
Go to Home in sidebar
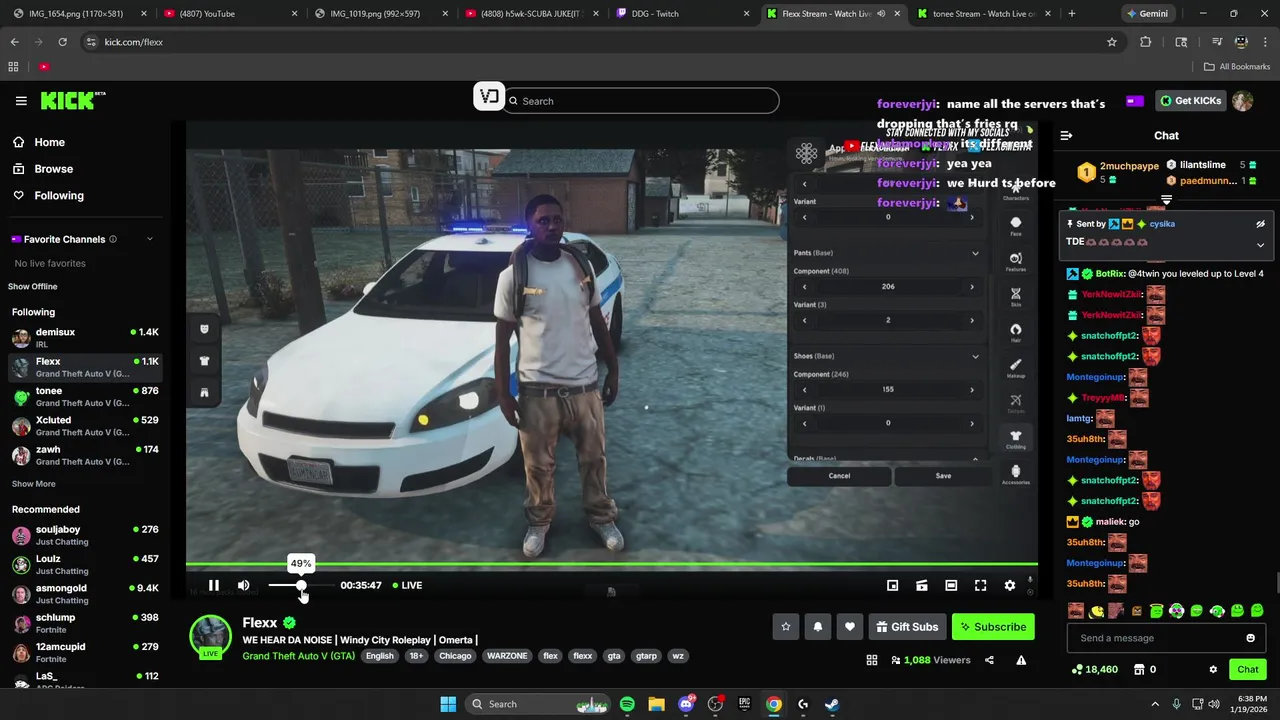click(40, 142)
